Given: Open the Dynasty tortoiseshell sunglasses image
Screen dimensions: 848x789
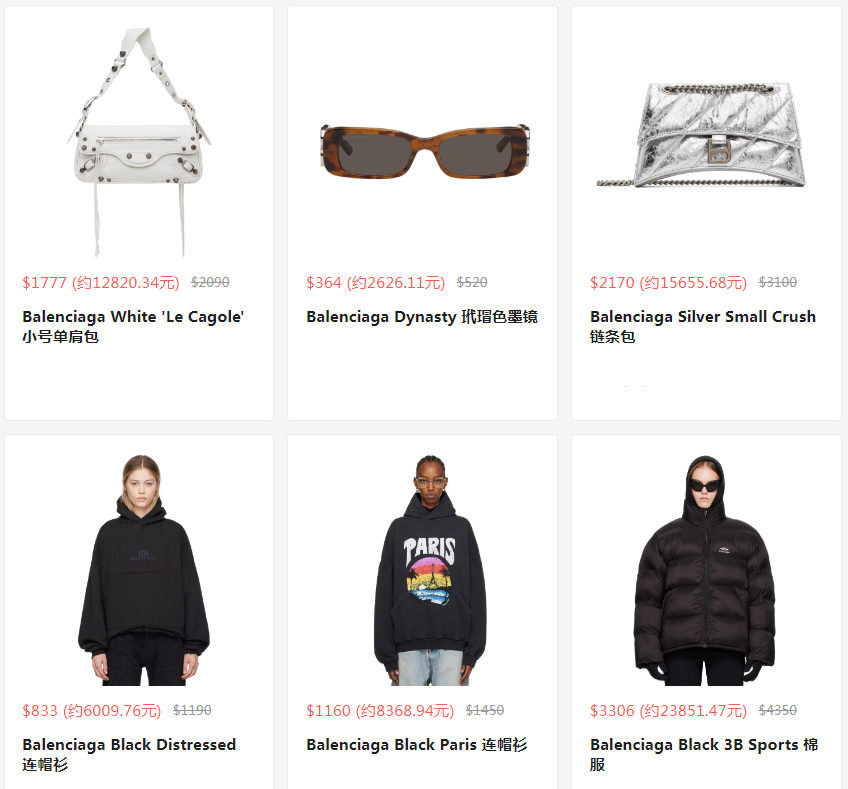Looking at the screenshot, I should coord(425,151).
